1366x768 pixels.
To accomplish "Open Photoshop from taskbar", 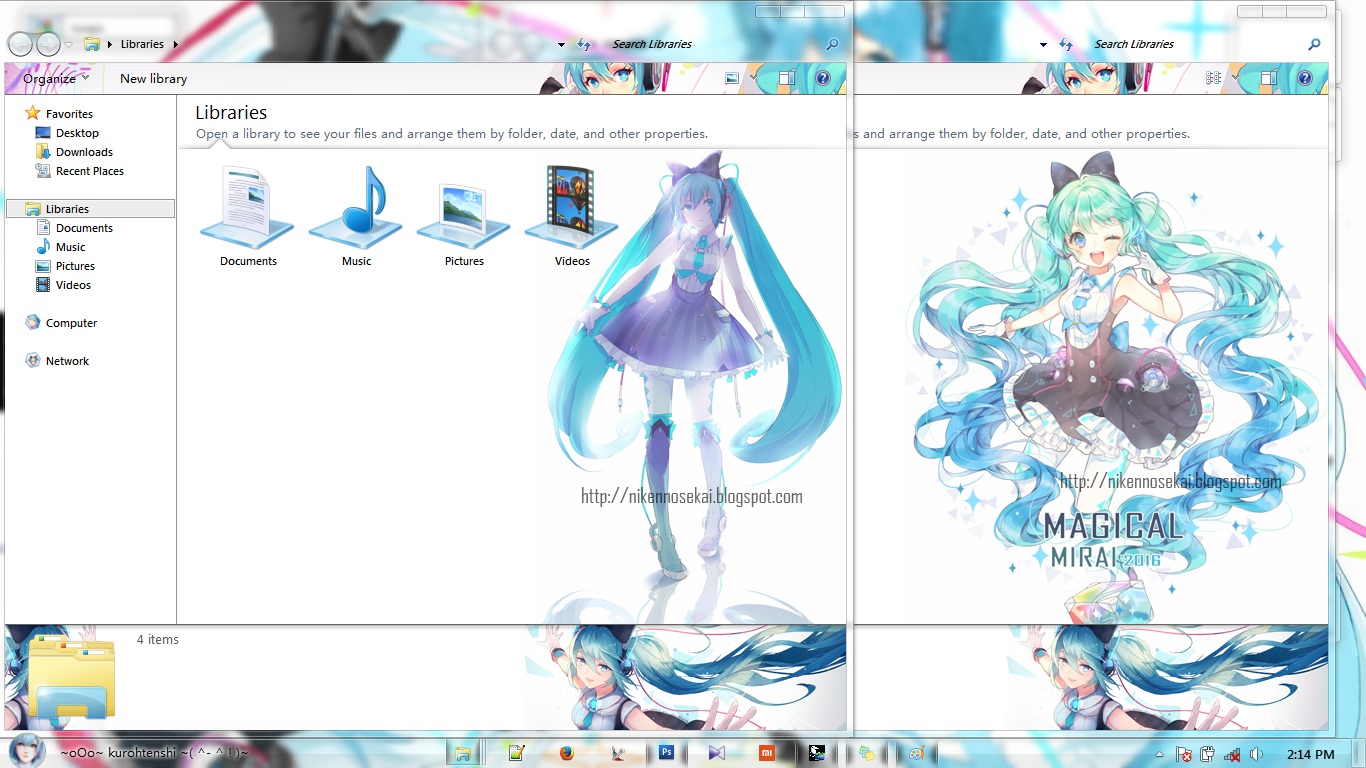I will (x=667, y=753).
